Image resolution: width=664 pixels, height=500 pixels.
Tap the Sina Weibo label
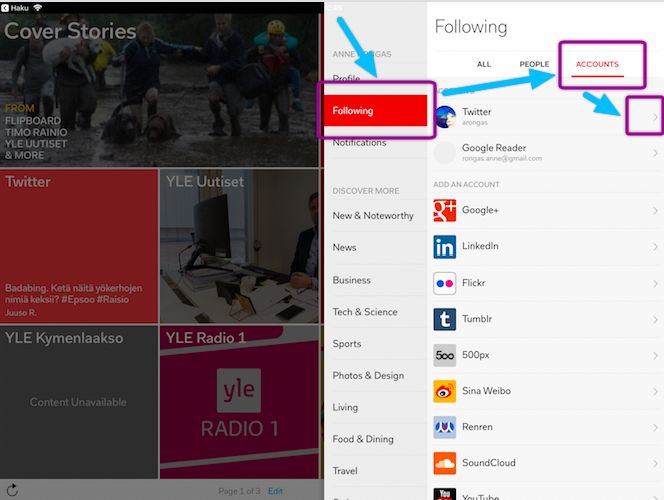click(486, 391)
